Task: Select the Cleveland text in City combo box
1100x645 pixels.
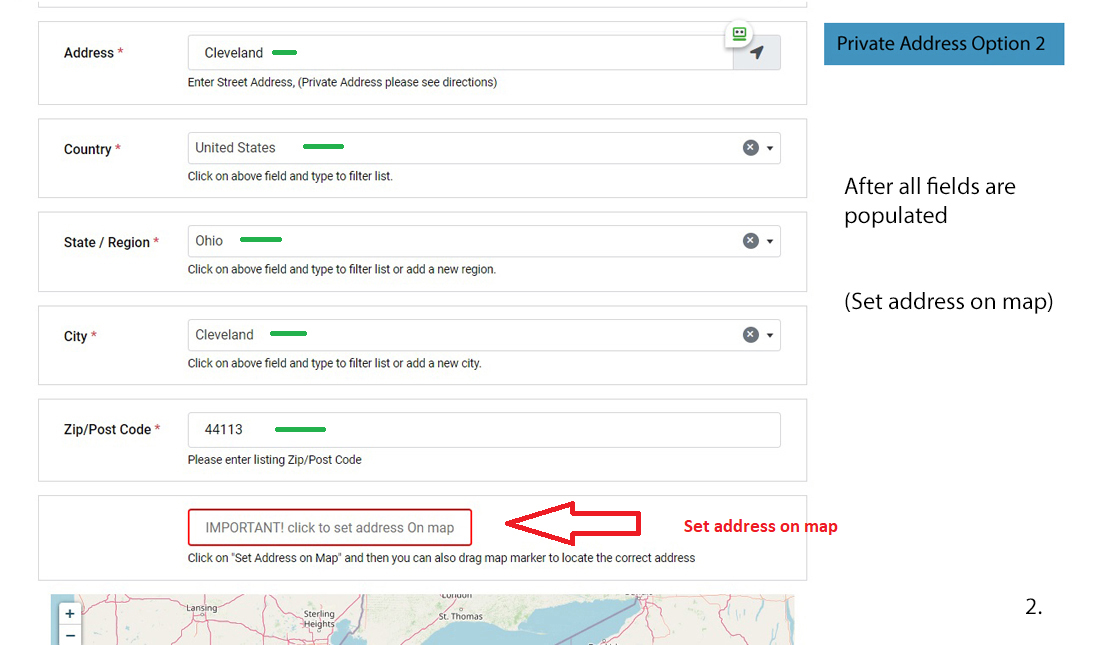Action: click(224, 335)
